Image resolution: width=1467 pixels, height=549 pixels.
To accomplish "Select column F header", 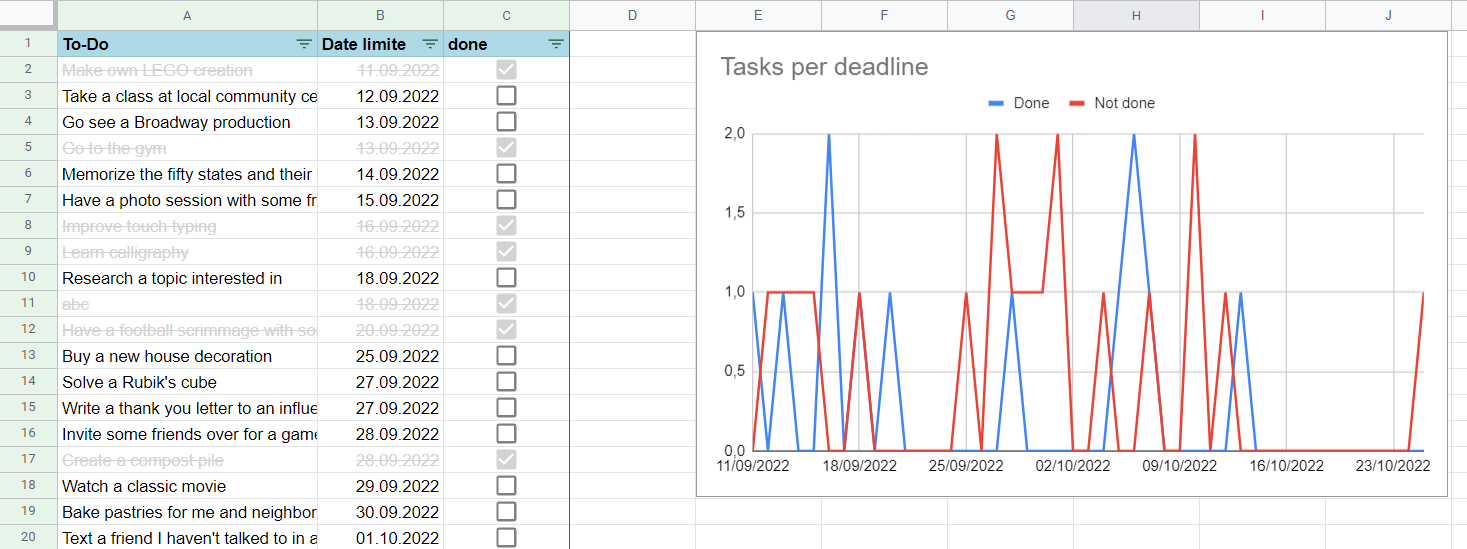I will (885, 15).
